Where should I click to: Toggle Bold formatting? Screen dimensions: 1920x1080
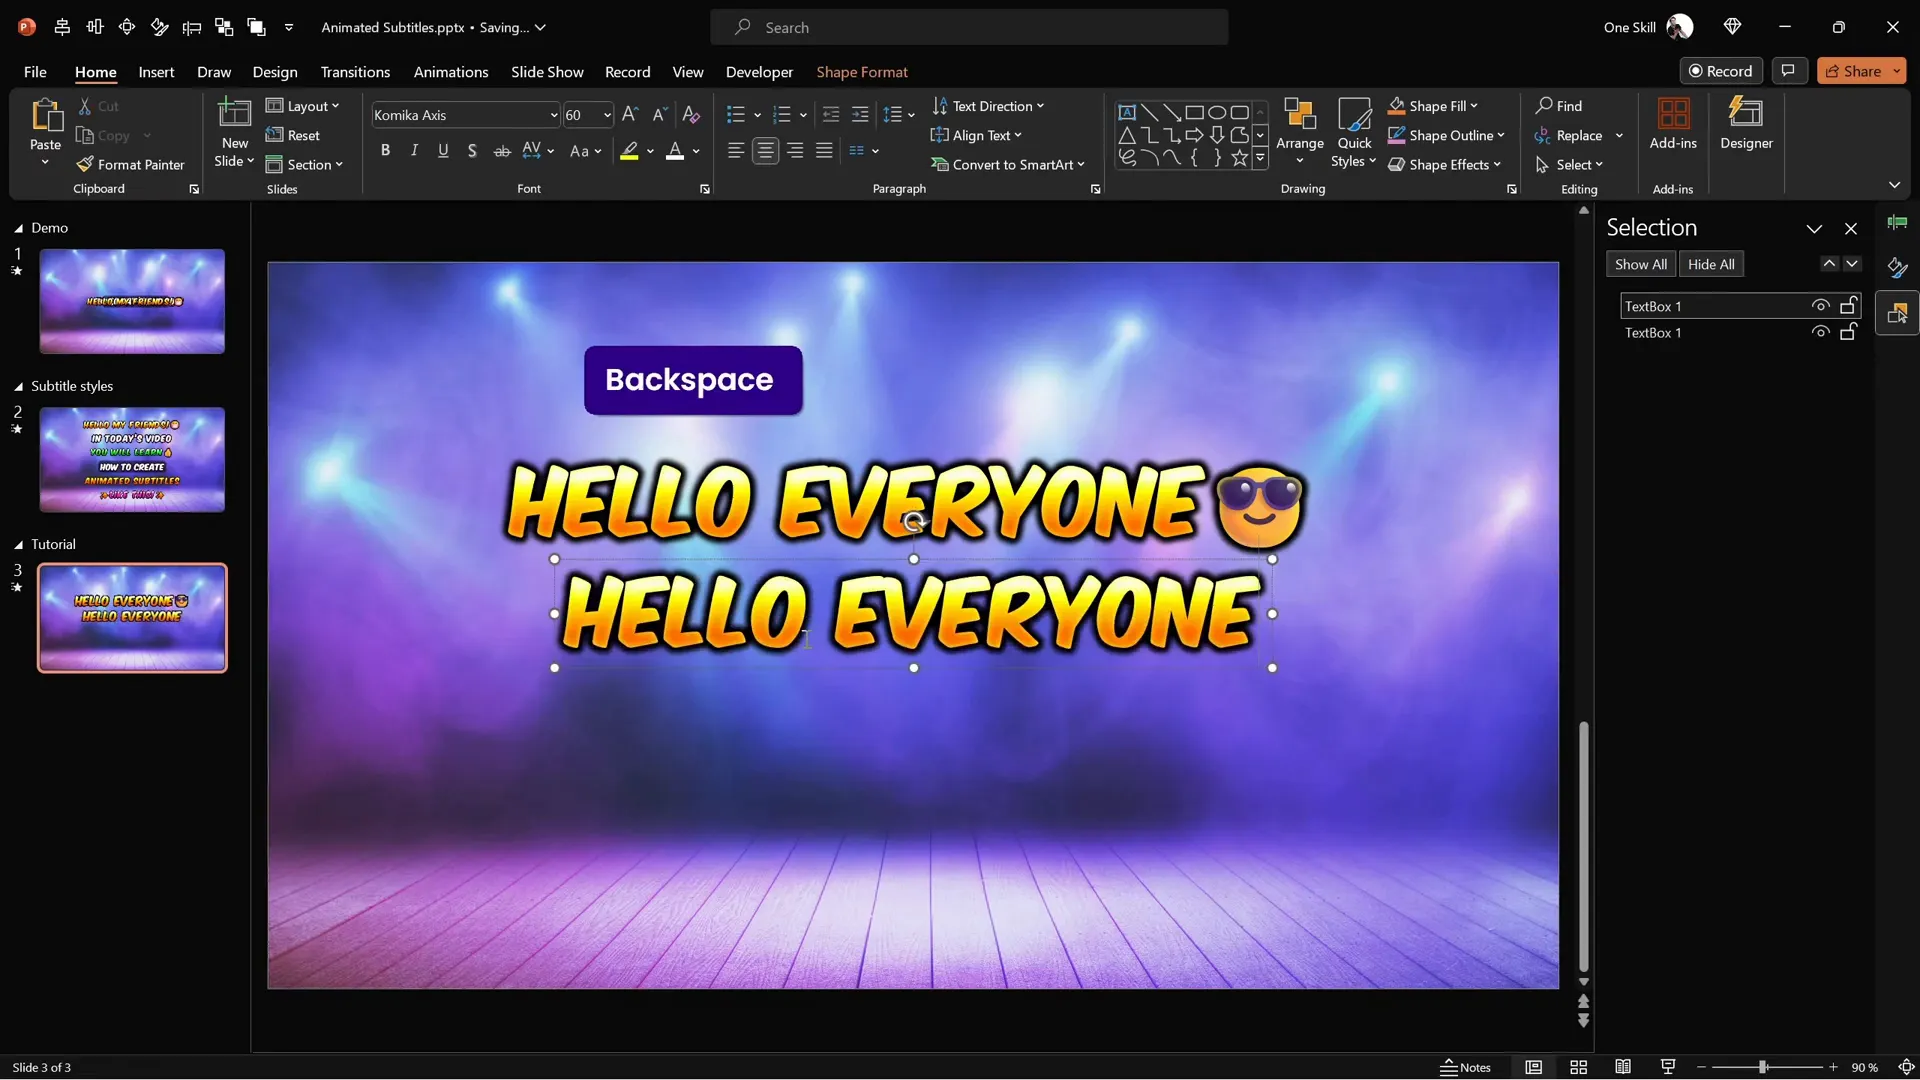pos(385,151)
